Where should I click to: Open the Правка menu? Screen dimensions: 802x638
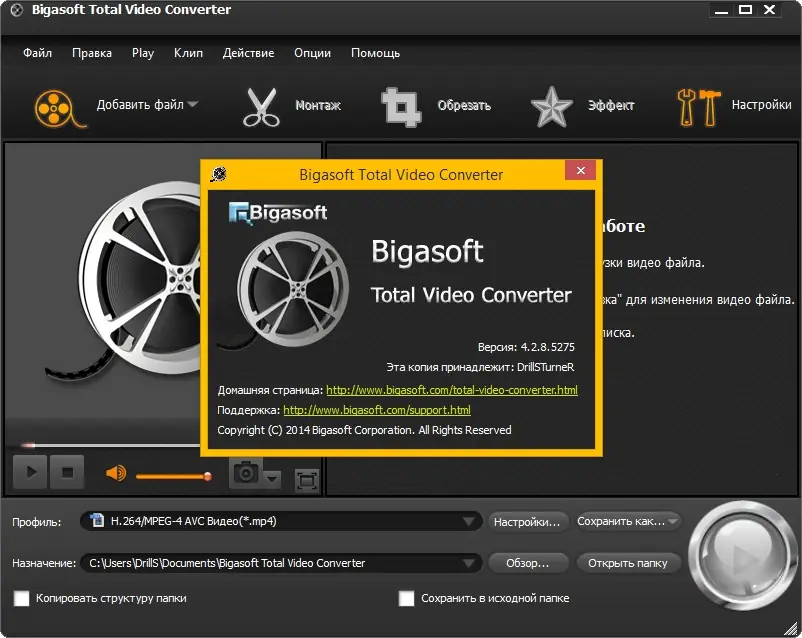click(92, 53)
